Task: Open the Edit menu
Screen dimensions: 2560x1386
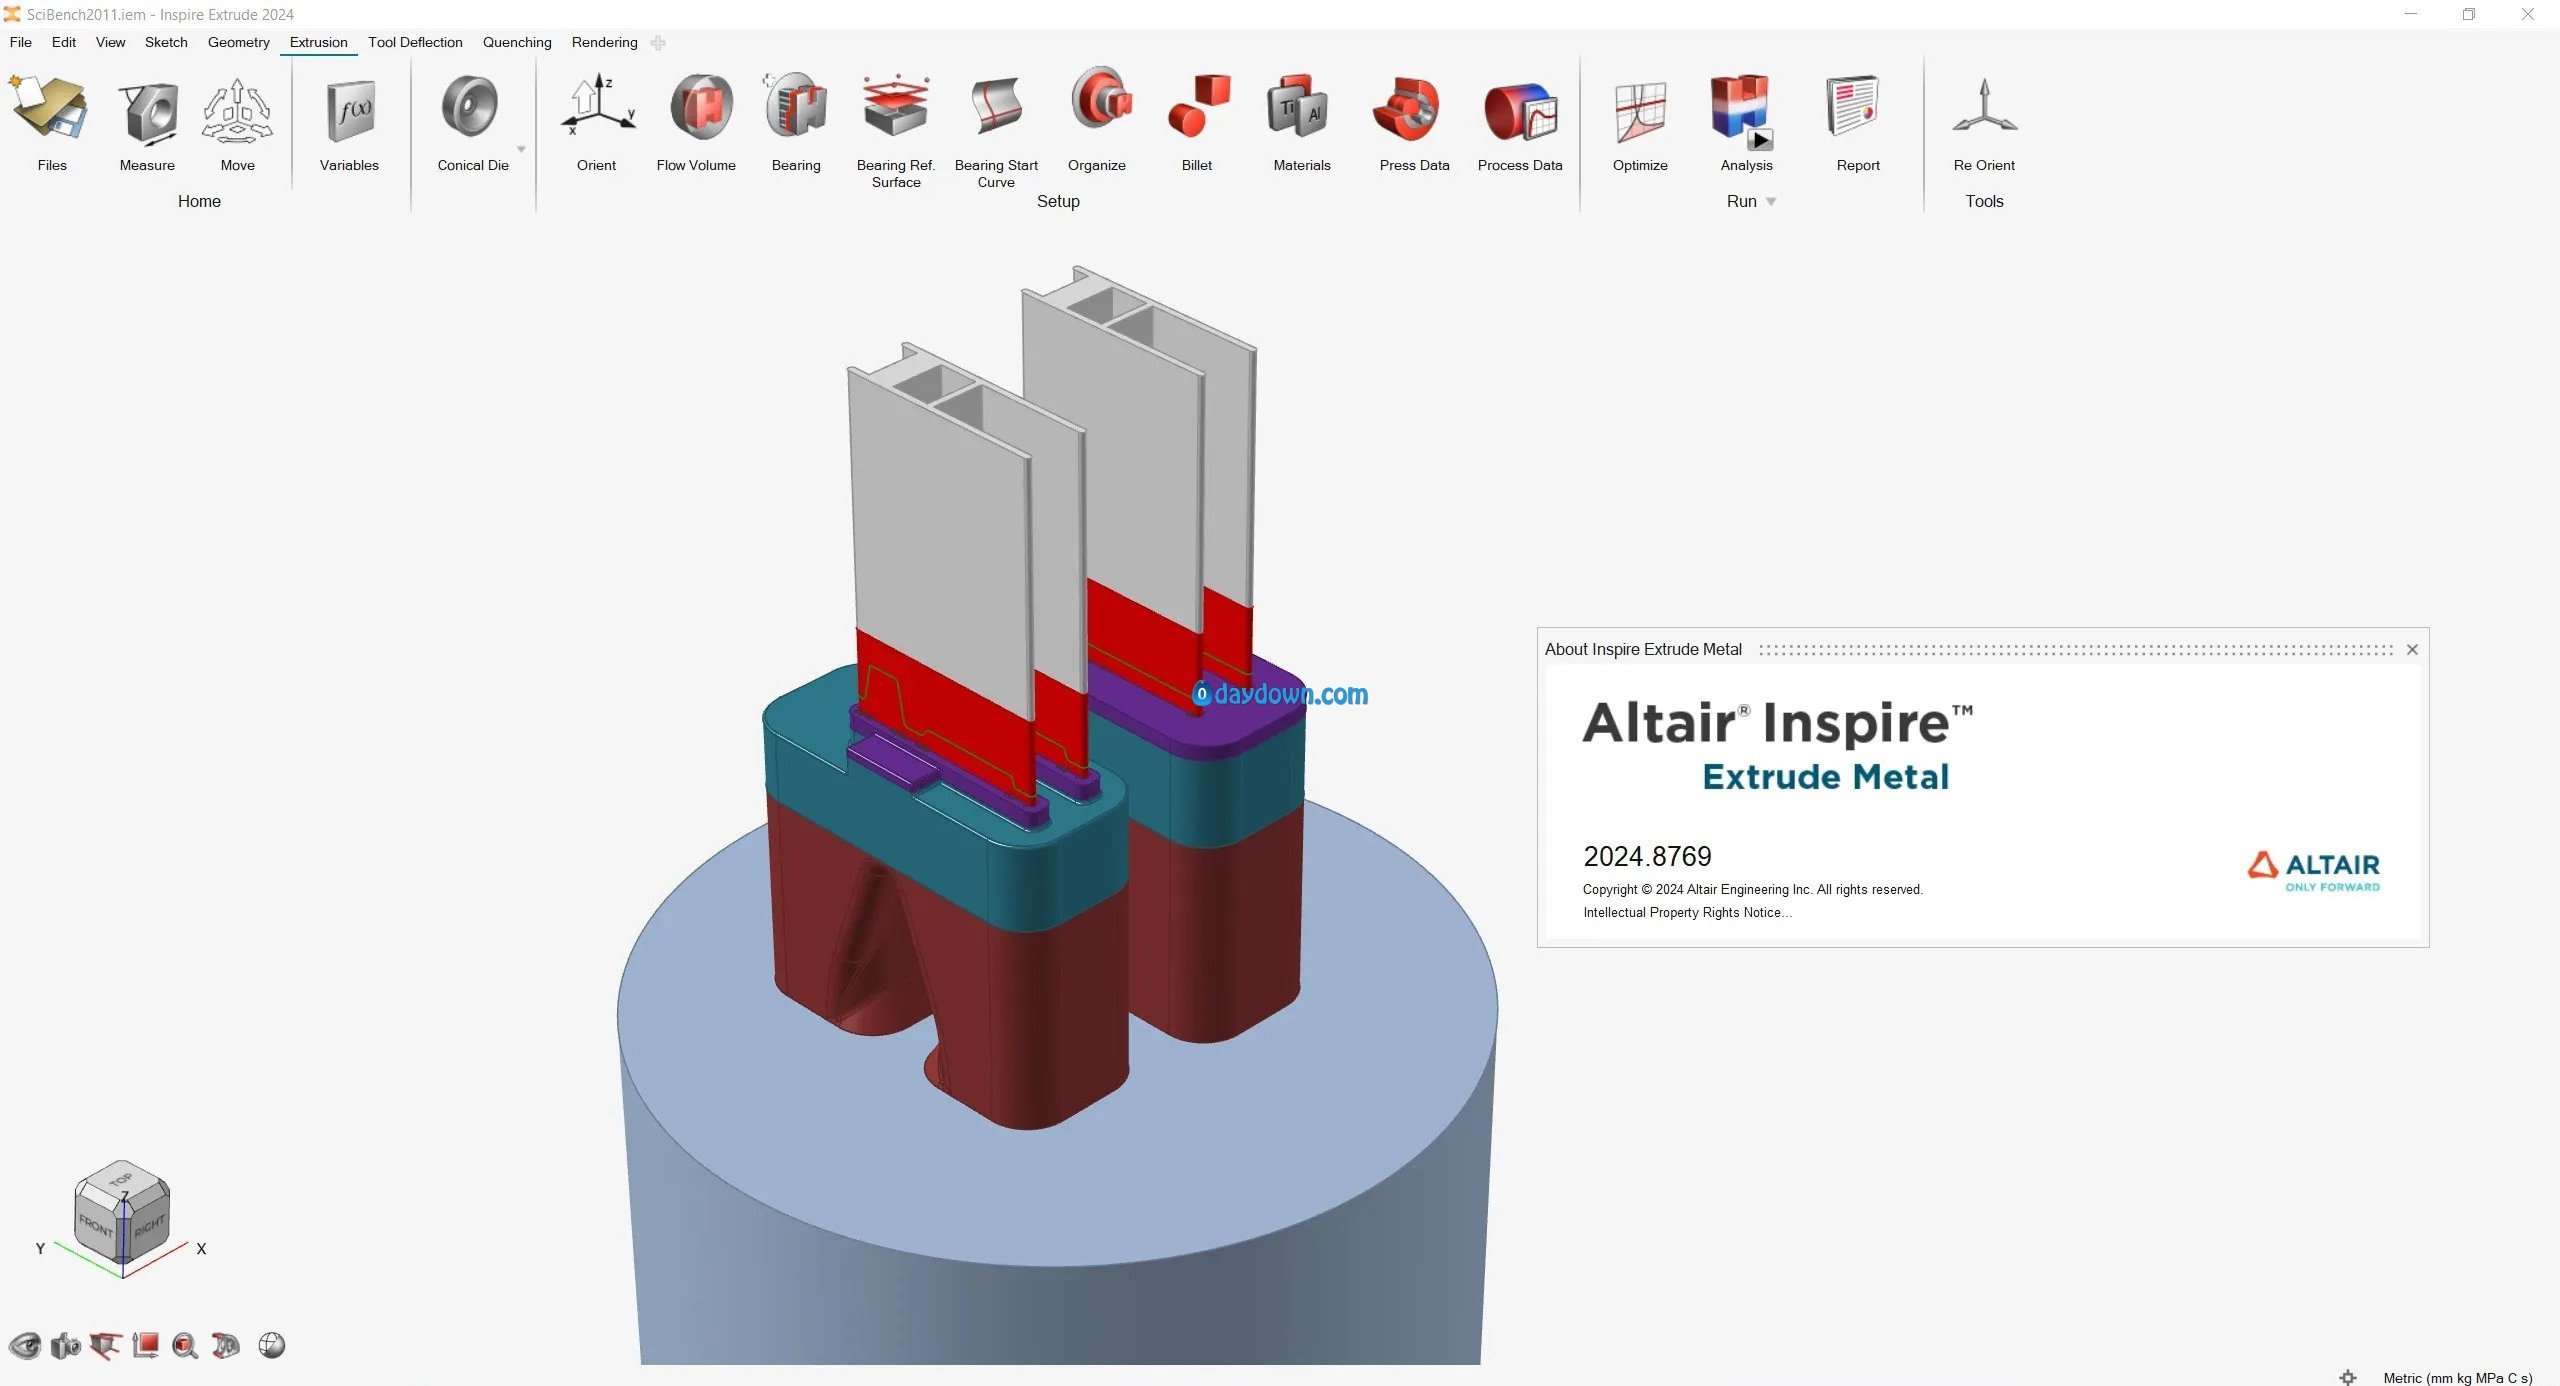Action: (64, 42)
